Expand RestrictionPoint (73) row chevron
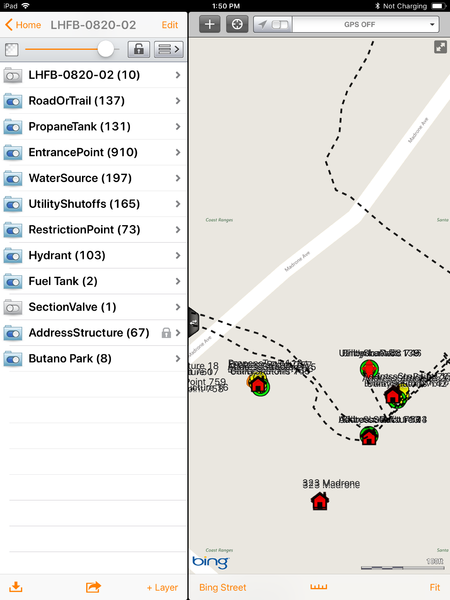Screen dimensions: 450x600 (178, 230)
